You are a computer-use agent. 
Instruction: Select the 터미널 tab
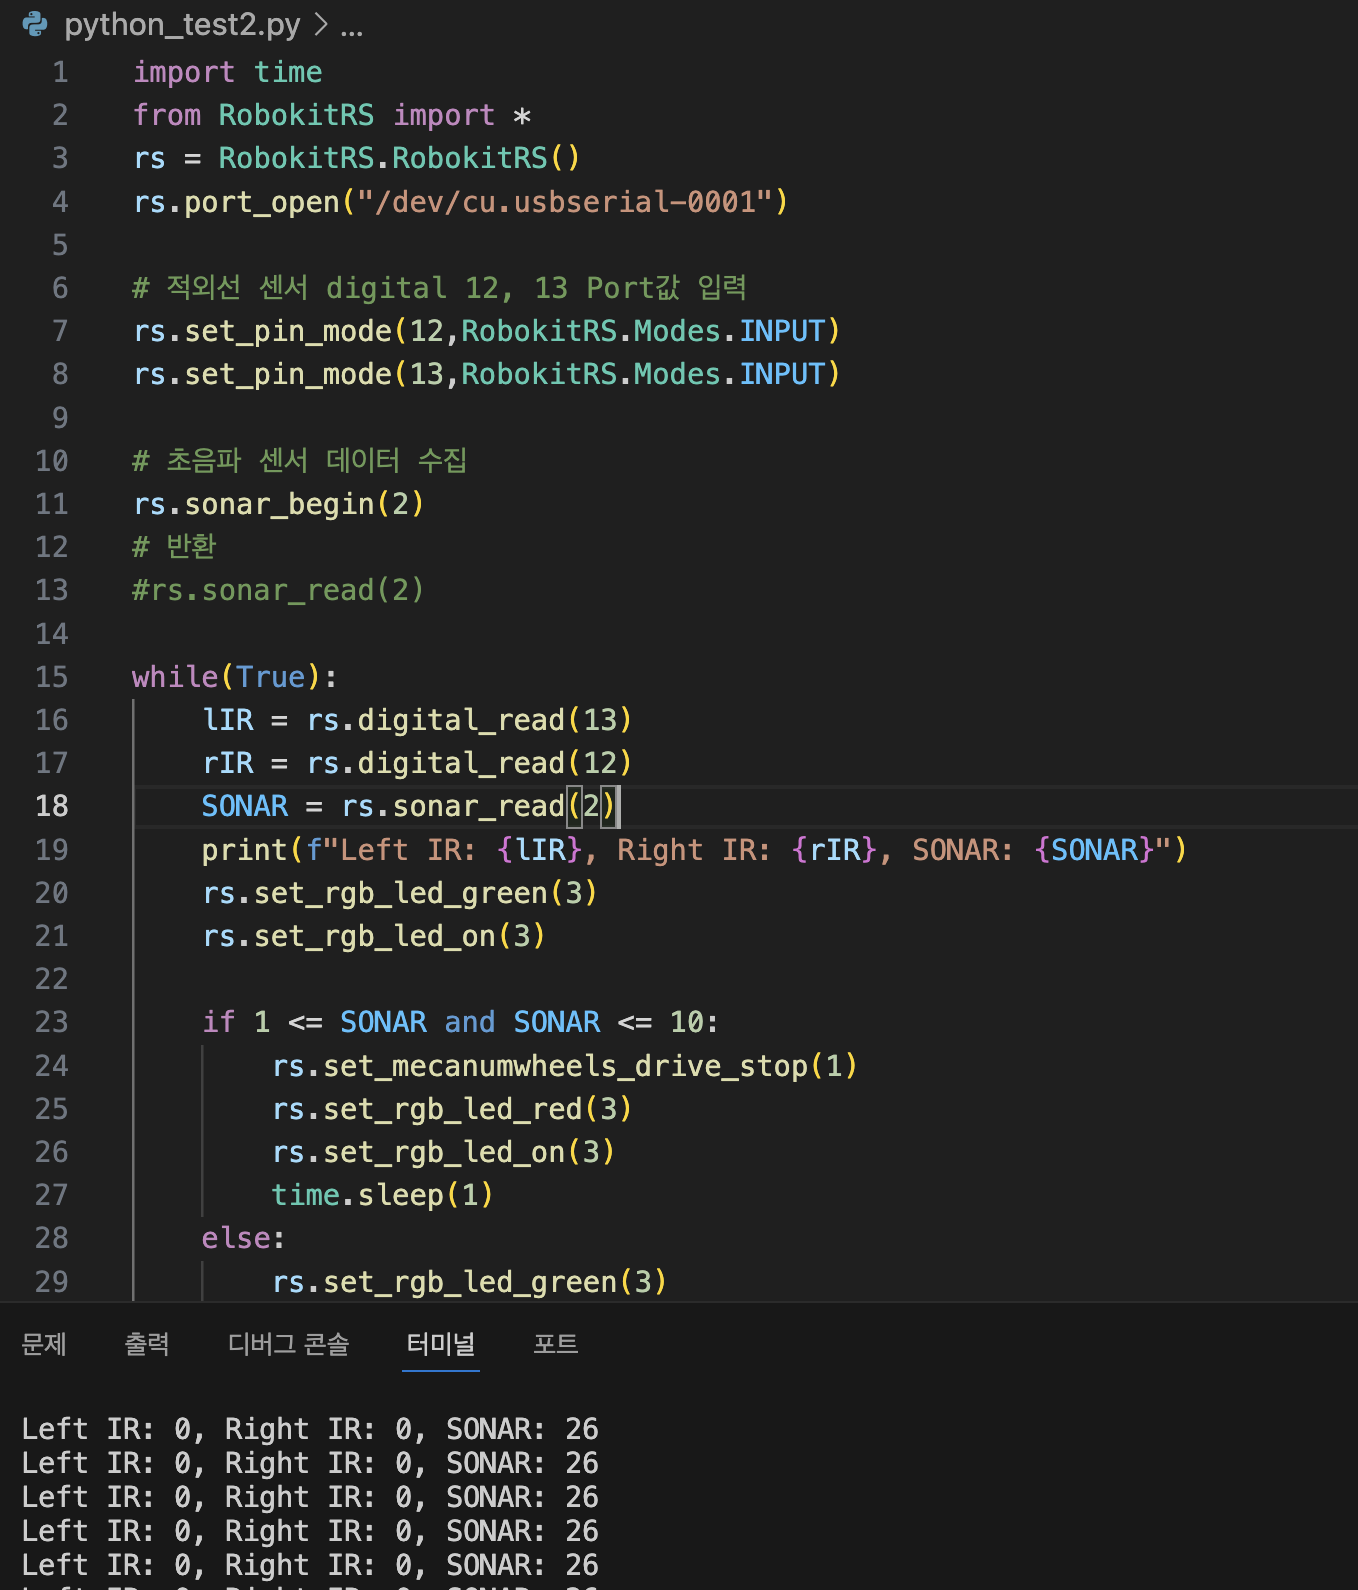pyautogui.click(x=440, y=1344)
